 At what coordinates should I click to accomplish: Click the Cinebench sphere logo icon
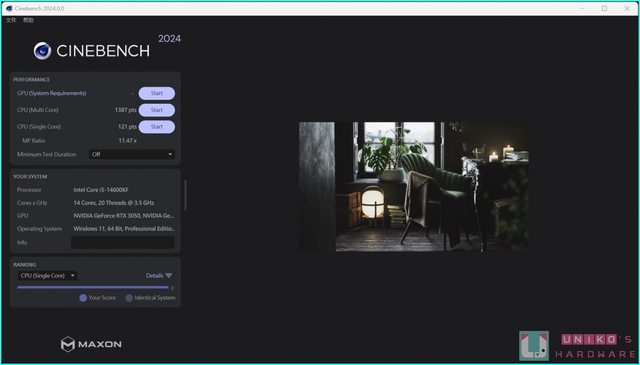point(42,51)
